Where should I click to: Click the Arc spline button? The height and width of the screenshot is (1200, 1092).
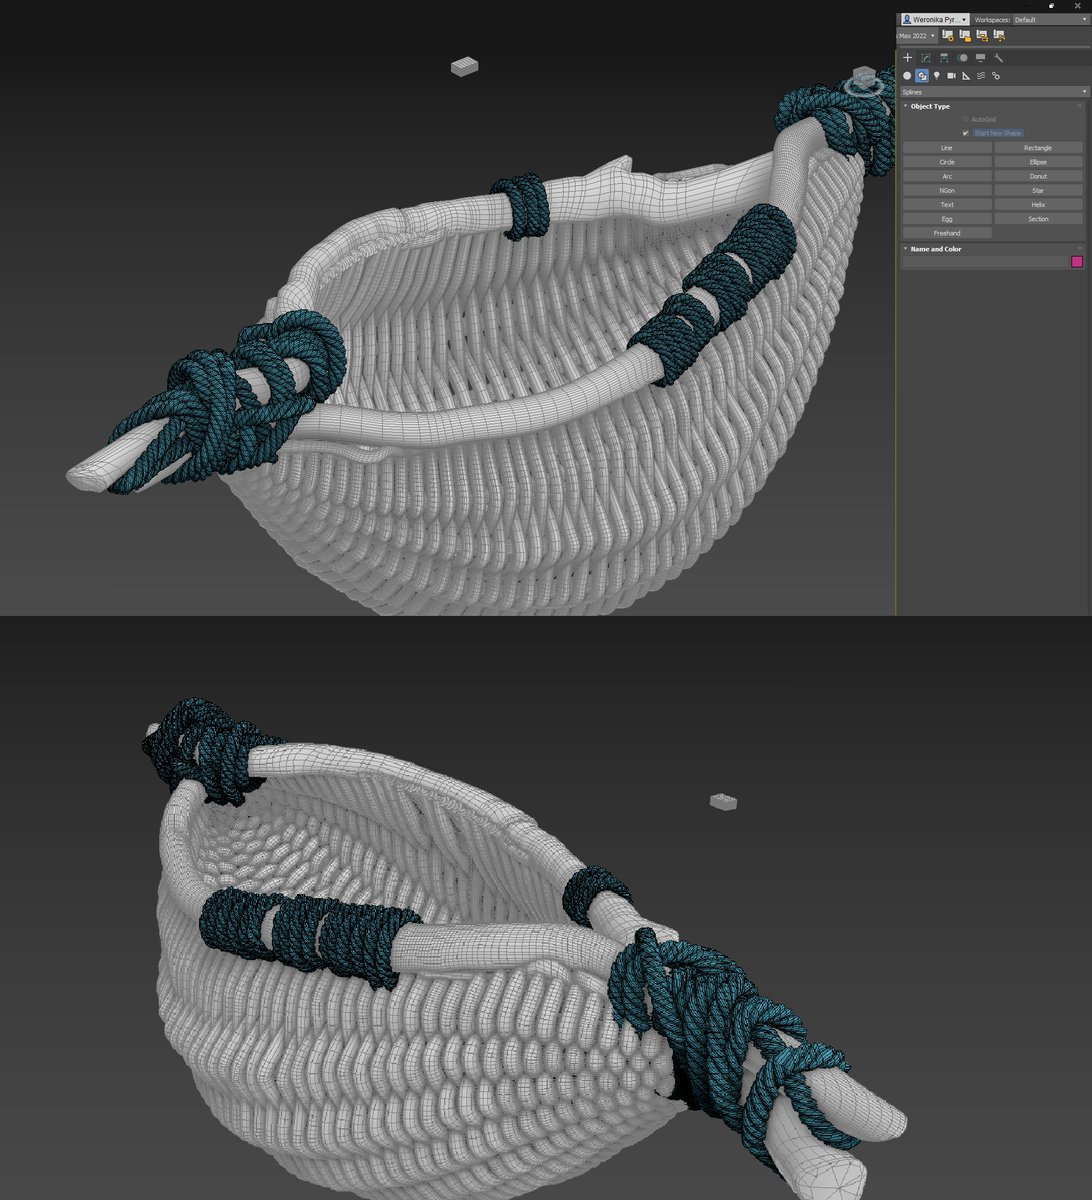tap(947, 176)
